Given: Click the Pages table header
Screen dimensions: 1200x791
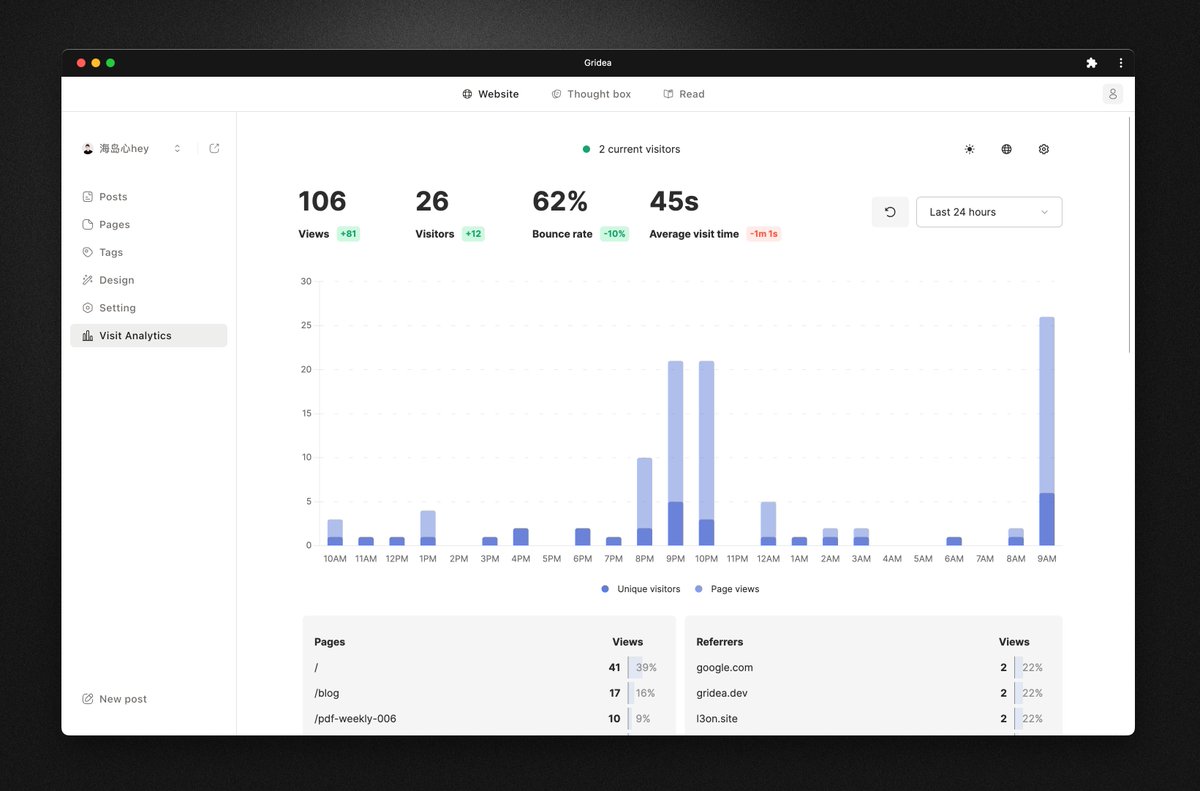Looking at the screenshot, I should [x=329, y=642].
